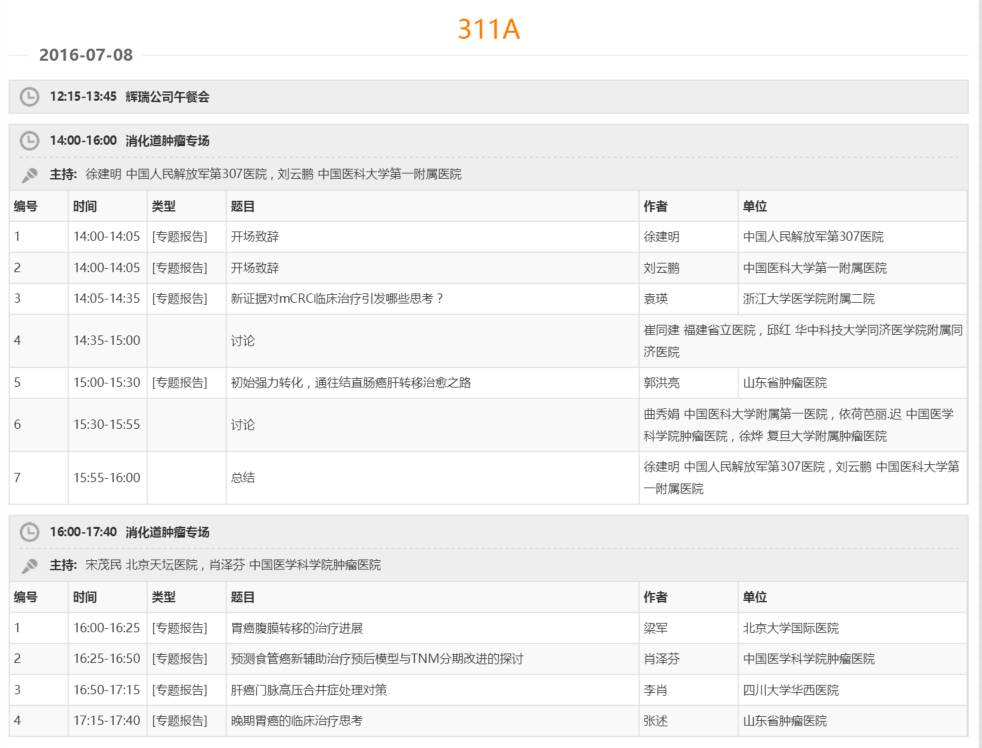
Task: Open talk 晚期胃癌的临床治疗思考
Action: coord(297,720)
